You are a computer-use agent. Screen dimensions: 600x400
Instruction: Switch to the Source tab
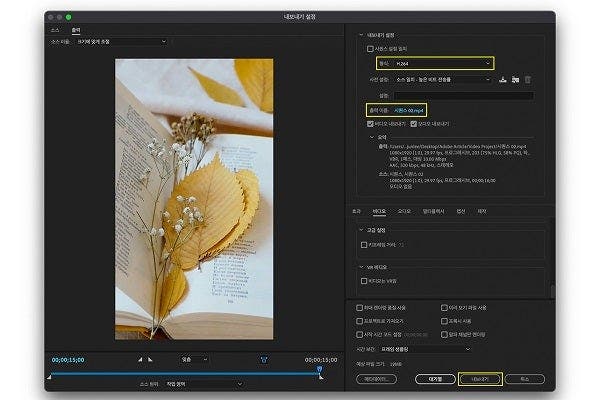(55, 31)
